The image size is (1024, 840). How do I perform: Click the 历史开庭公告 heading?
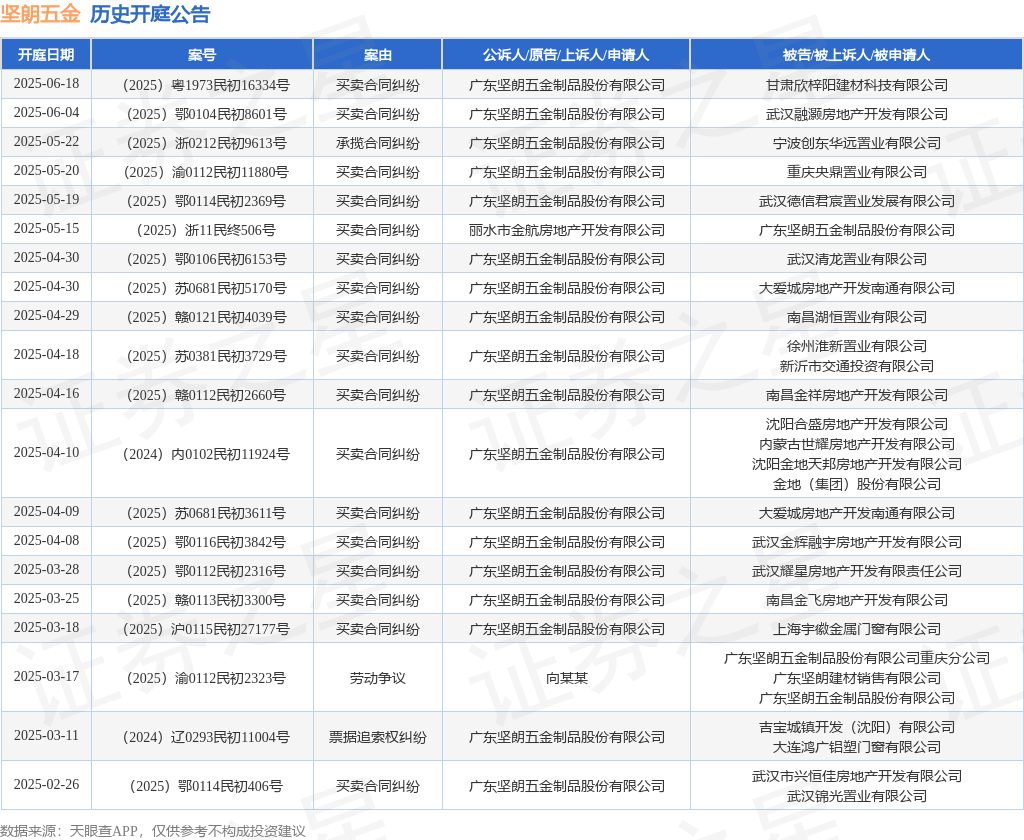coord(150,14)
